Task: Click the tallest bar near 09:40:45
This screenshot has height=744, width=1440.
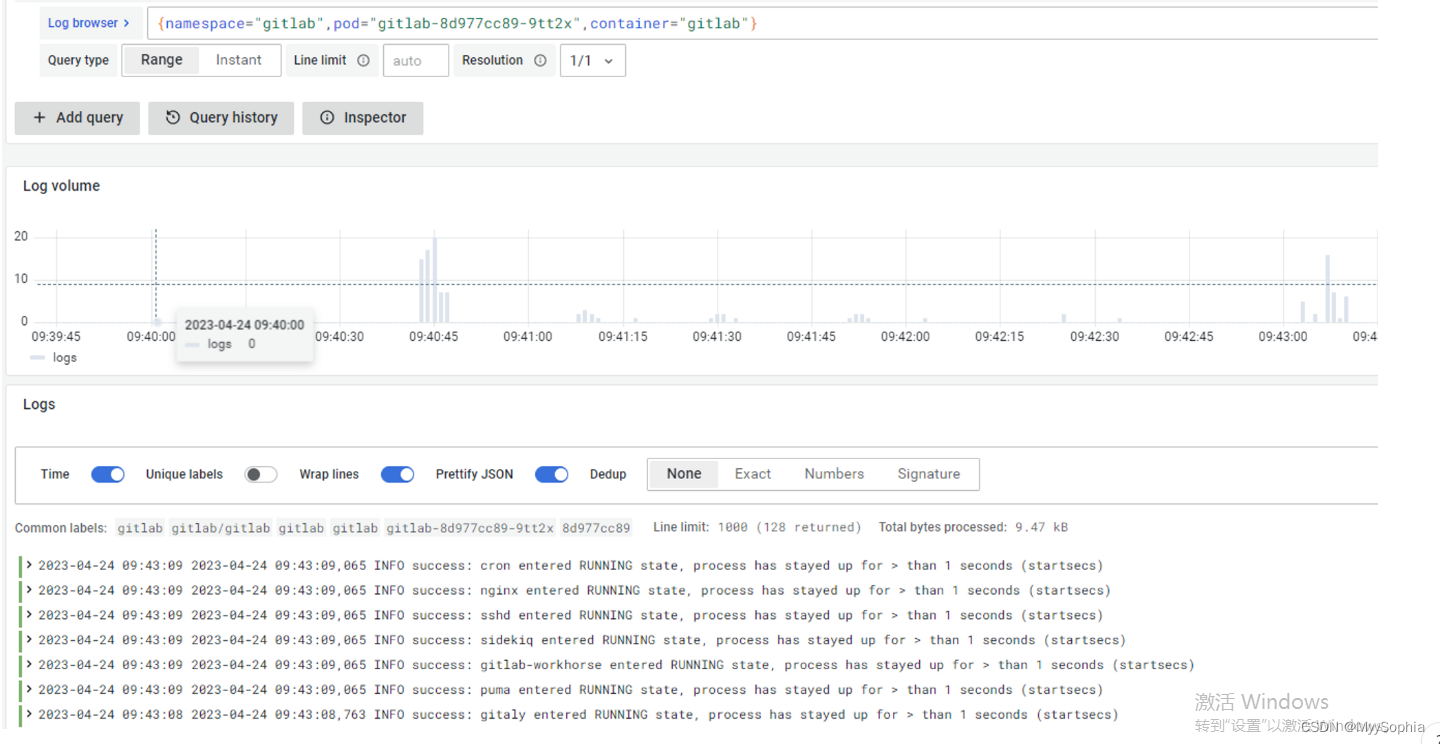Action: (434, 279)
